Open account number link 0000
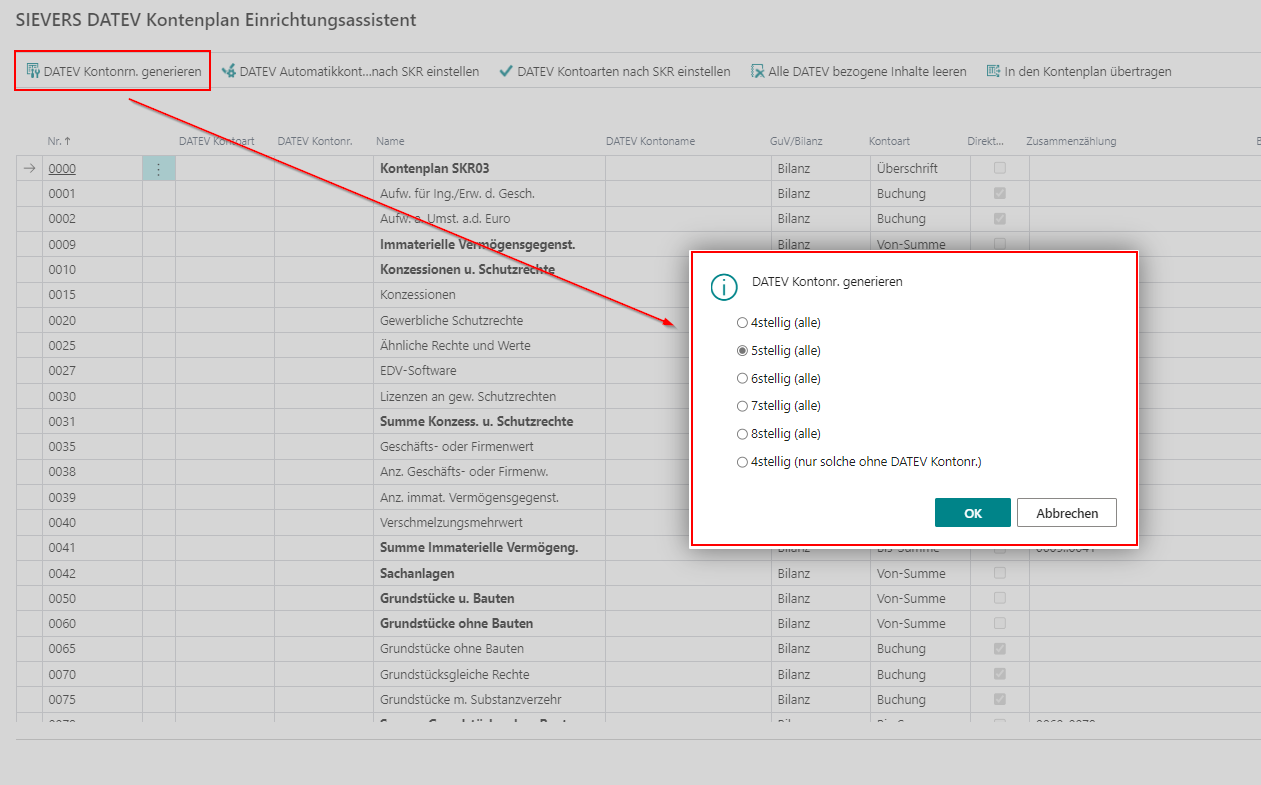 pyautogui.click(x=62, y=169)
